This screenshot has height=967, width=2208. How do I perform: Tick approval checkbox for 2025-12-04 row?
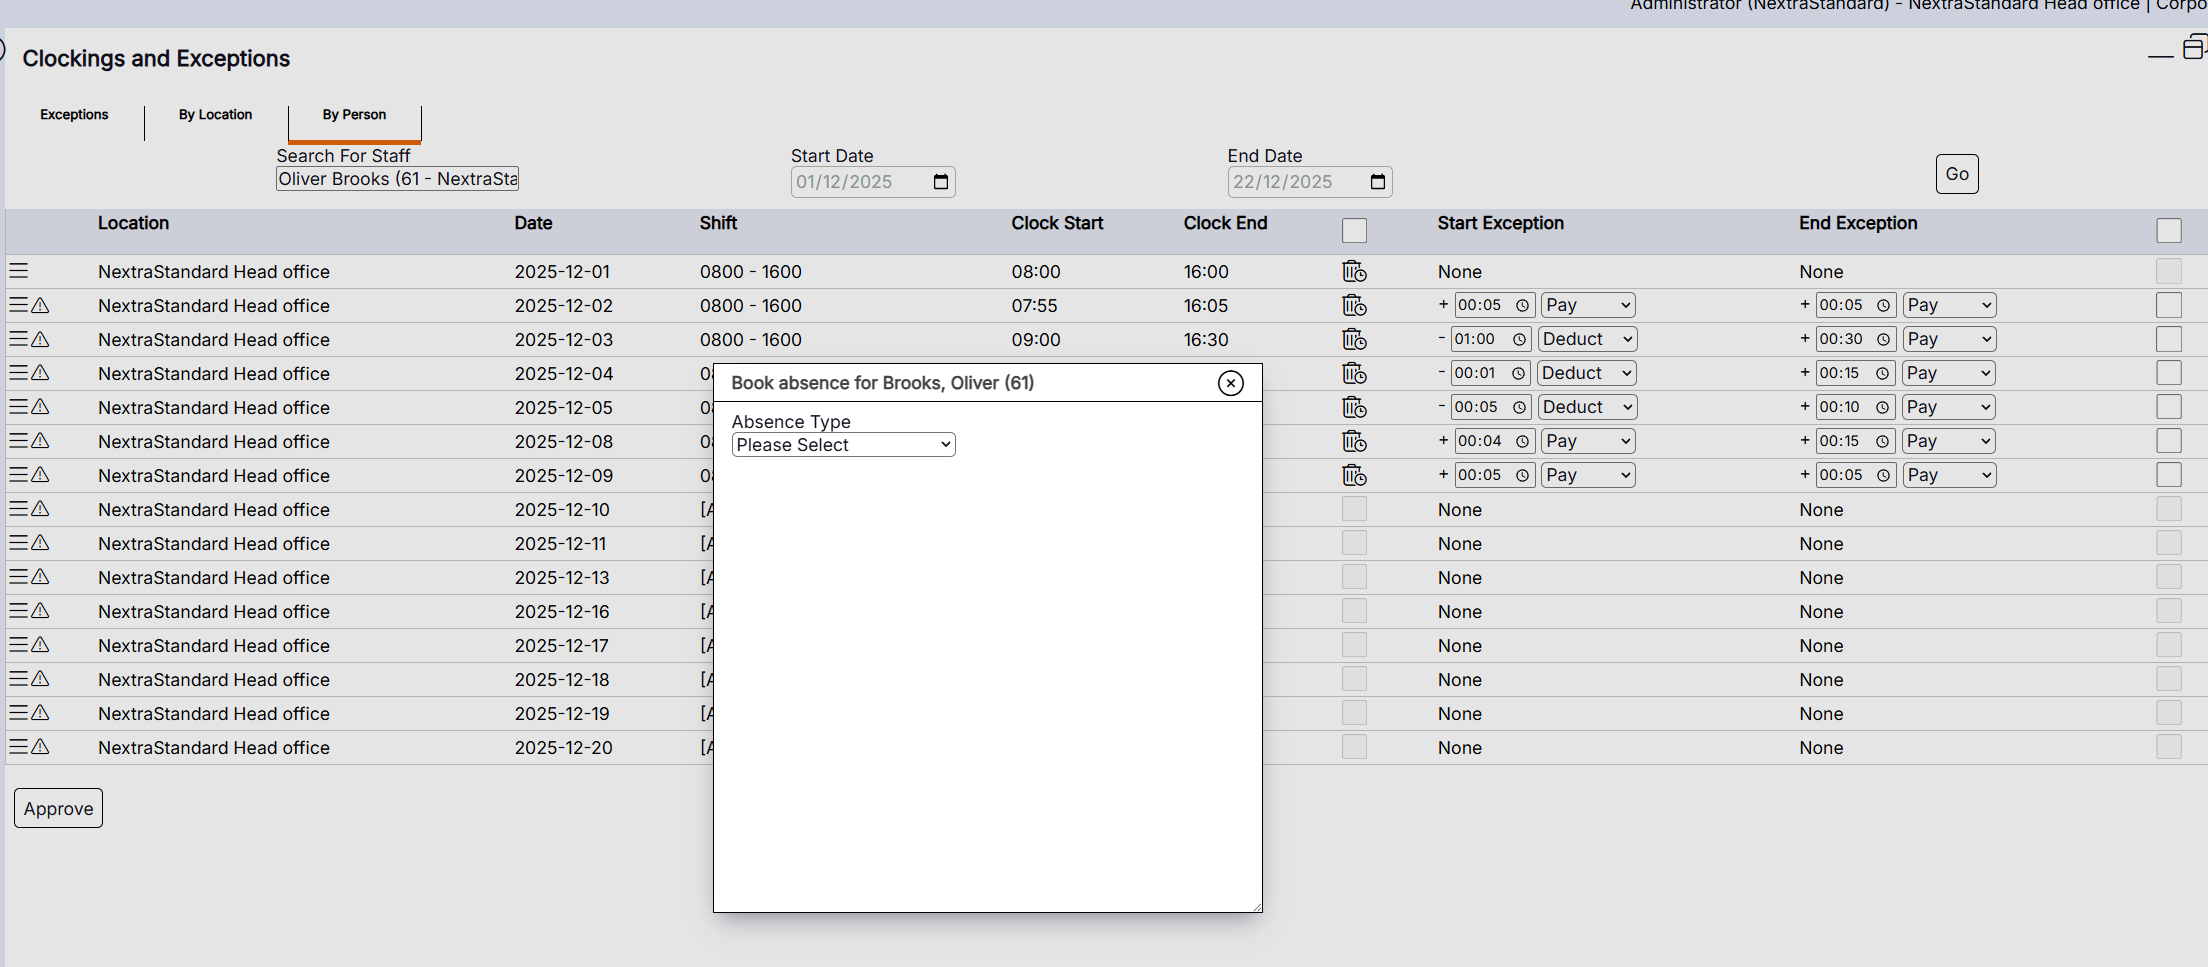click(2169, 373)
